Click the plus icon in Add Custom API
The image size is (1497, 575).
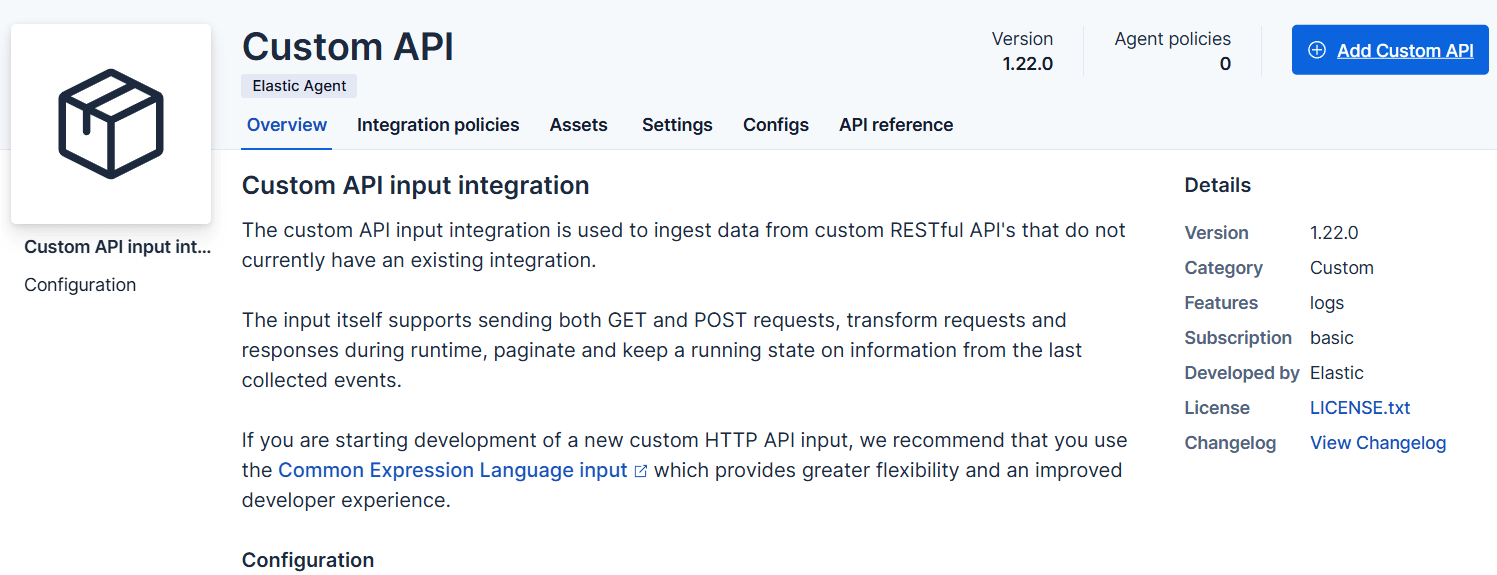pyautogui.click(x=1317, y=51)
